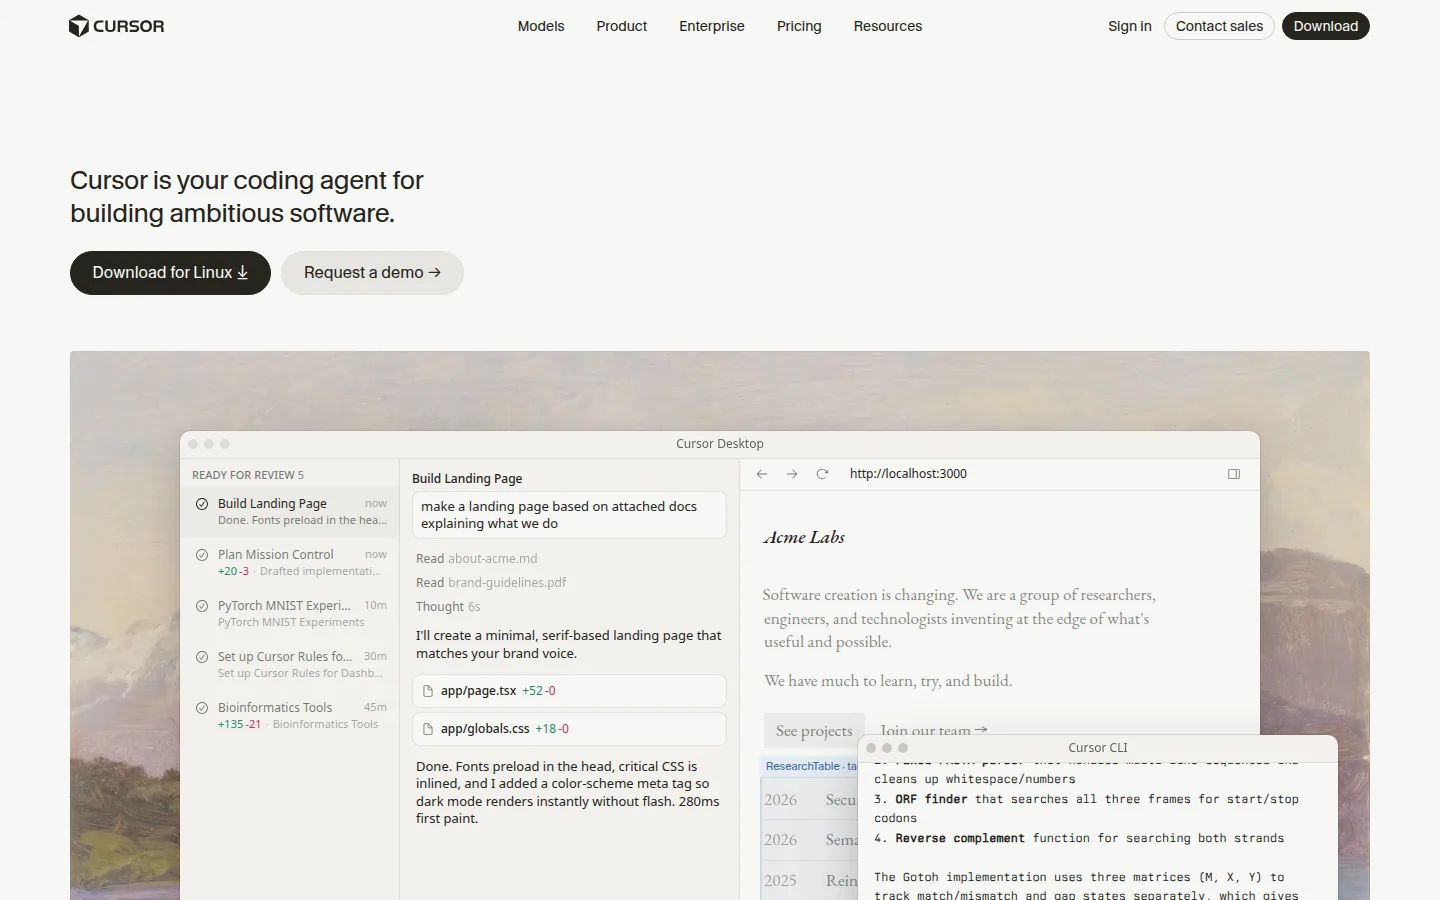1440x900 pixels.
Task: Click the http://localhost:3000 address field
Action: click(x=908, y=474)
